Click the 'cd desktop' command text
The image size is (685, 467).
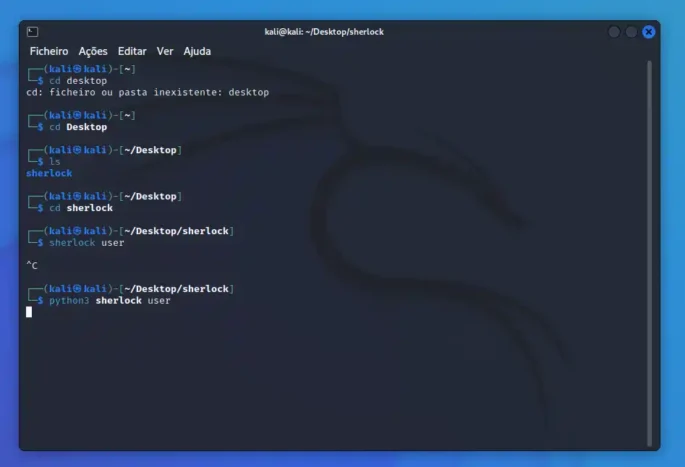tap(78, 81)
